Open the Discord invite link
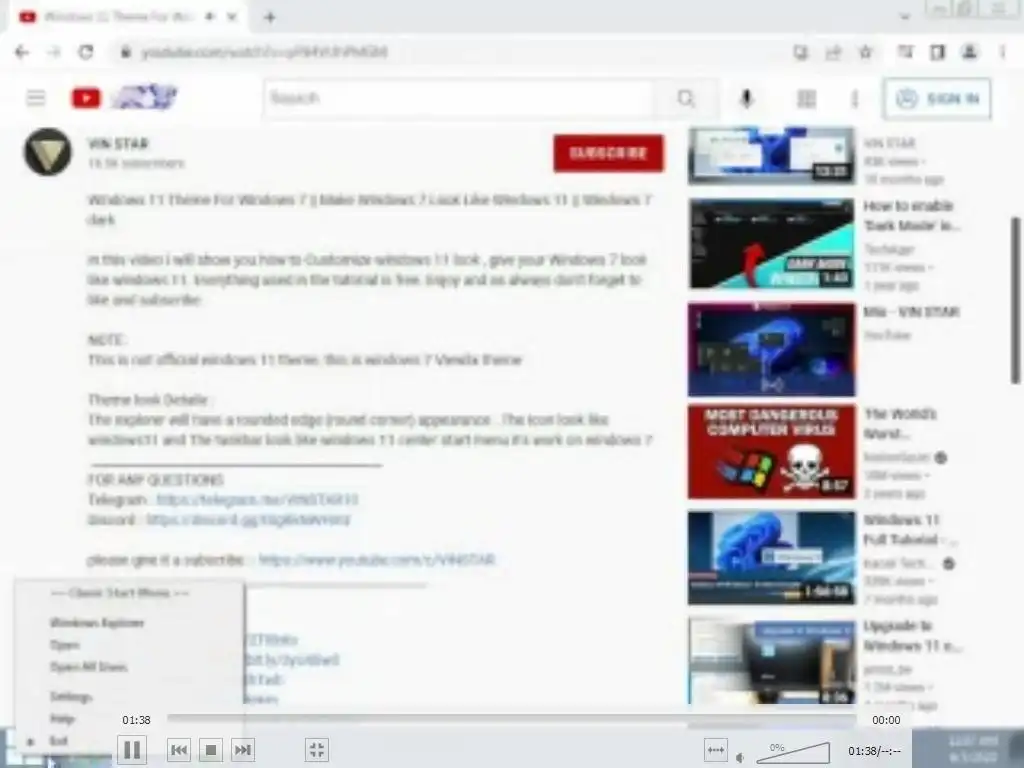 [x=248, y=520]
